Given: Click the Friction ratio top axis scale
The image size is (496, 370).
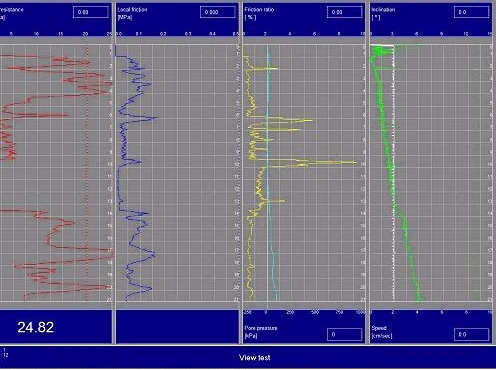Looking at the screenshot, I should click(304, 34).
